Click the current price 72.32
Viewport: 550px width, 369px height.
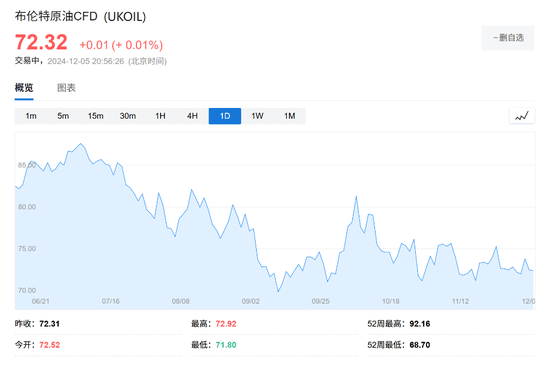pyautogui.click(x=41, y=42)
